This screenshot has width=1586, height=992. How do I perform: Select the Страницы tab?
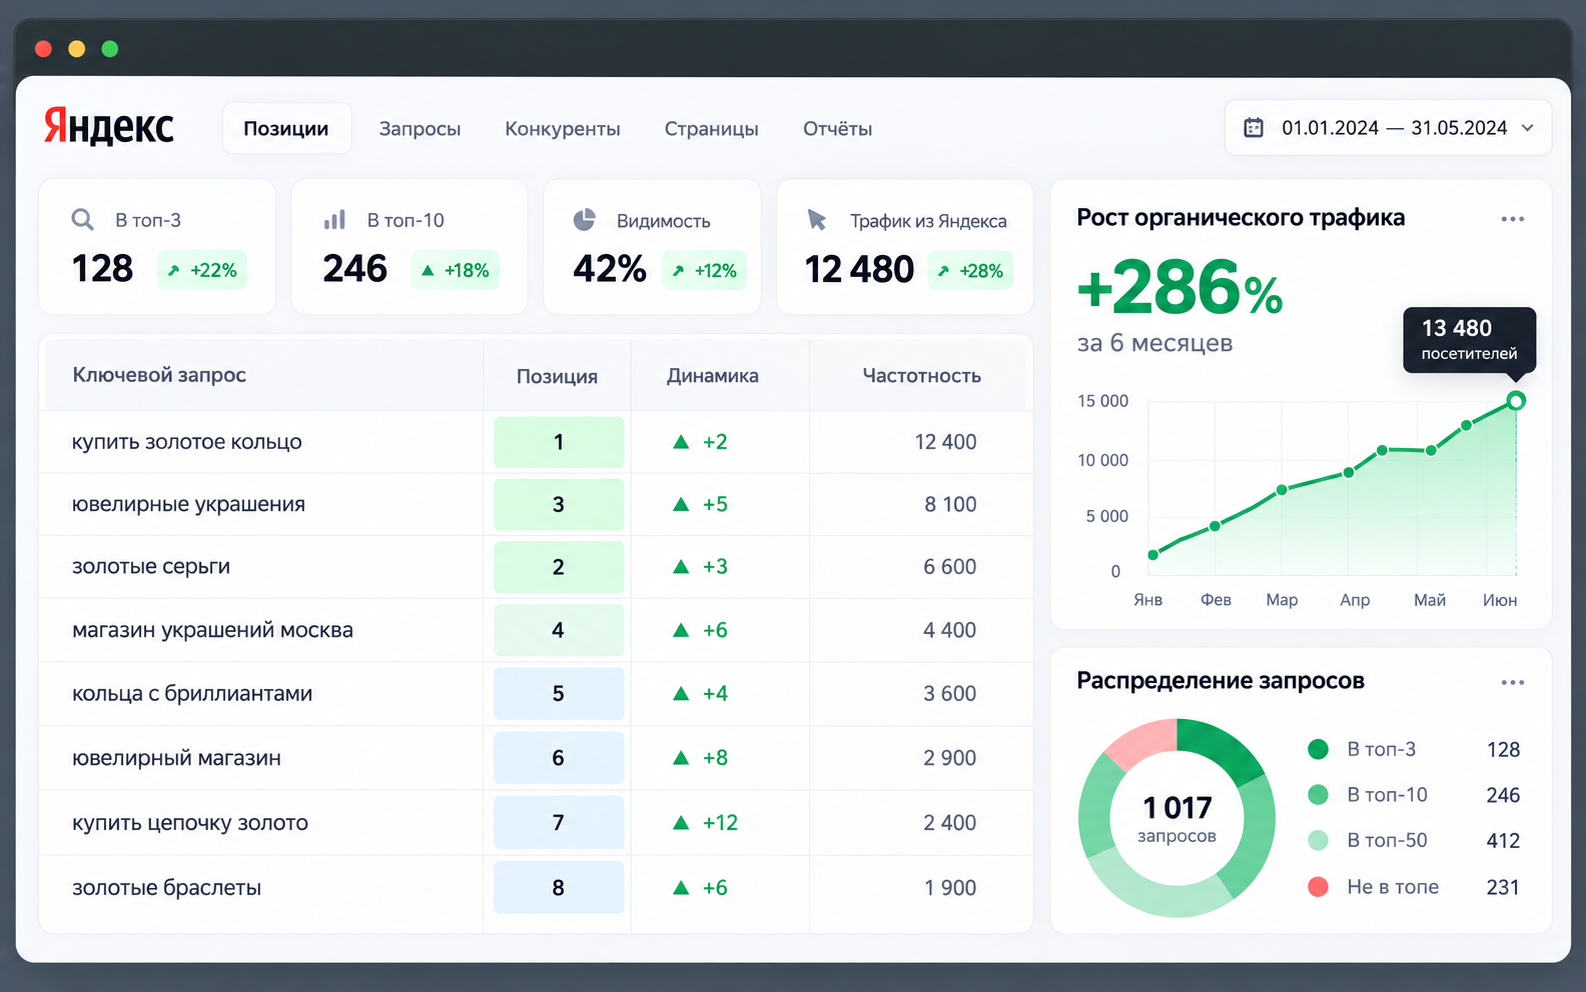(712, 129)
